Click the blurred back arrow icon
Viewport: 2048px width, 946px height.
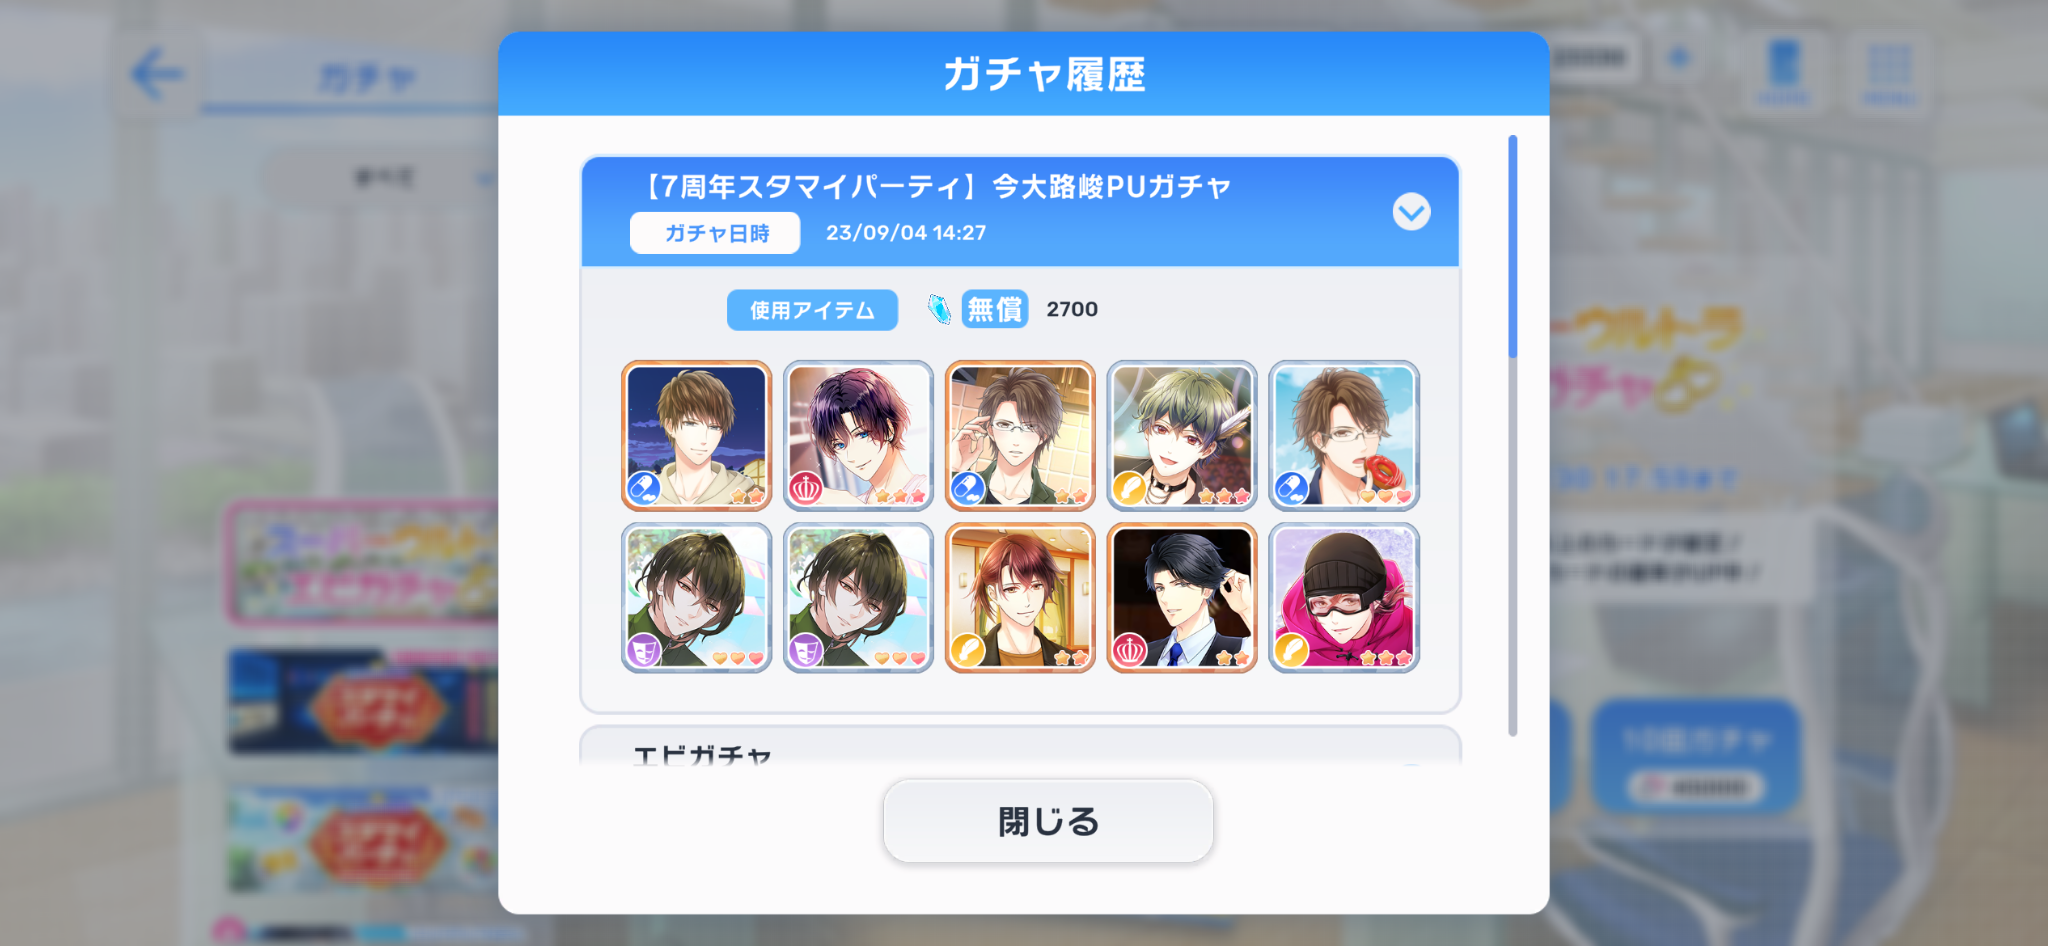157,74
